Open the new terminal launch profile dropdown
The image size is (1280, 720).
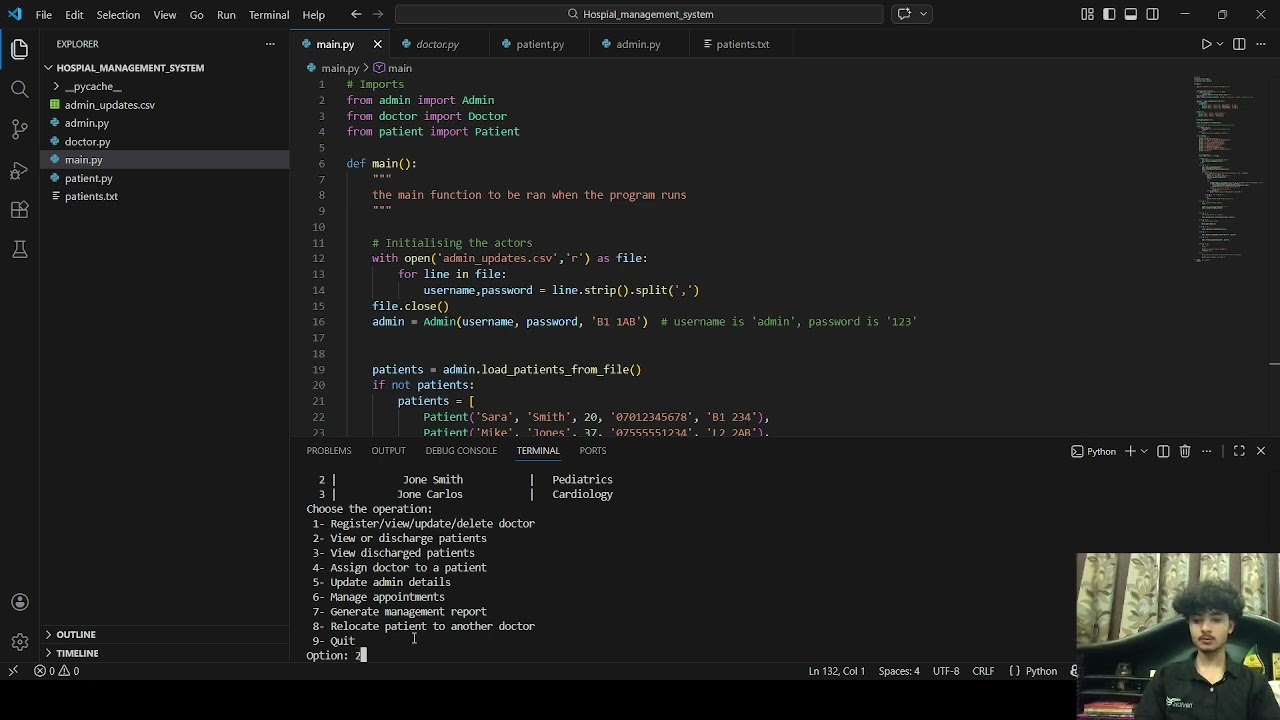1144,451
